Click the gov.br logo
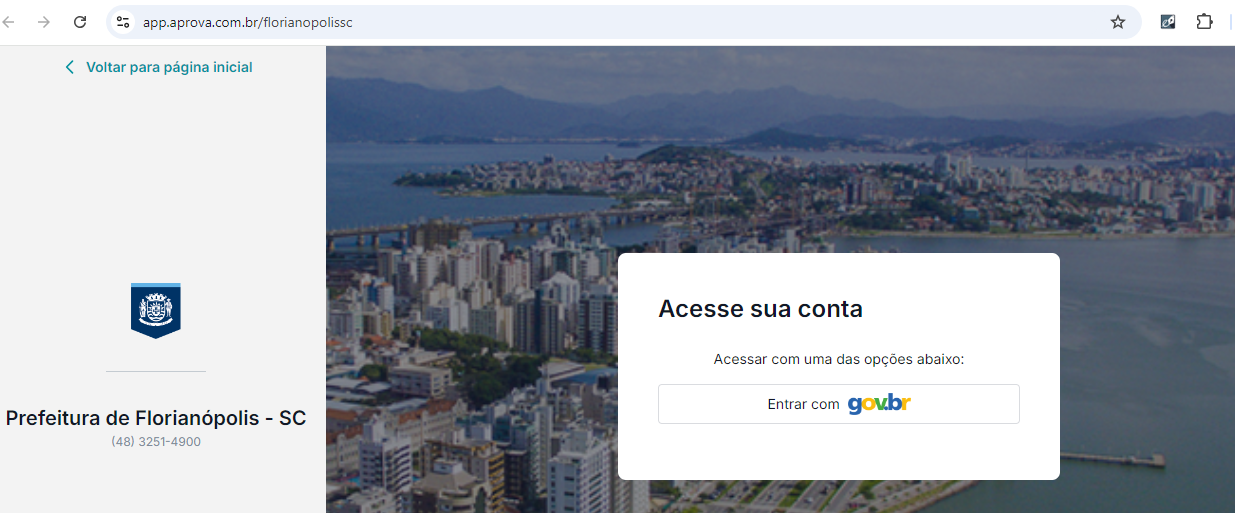Viewport: 1235px width, 513px height. [879, 404]
